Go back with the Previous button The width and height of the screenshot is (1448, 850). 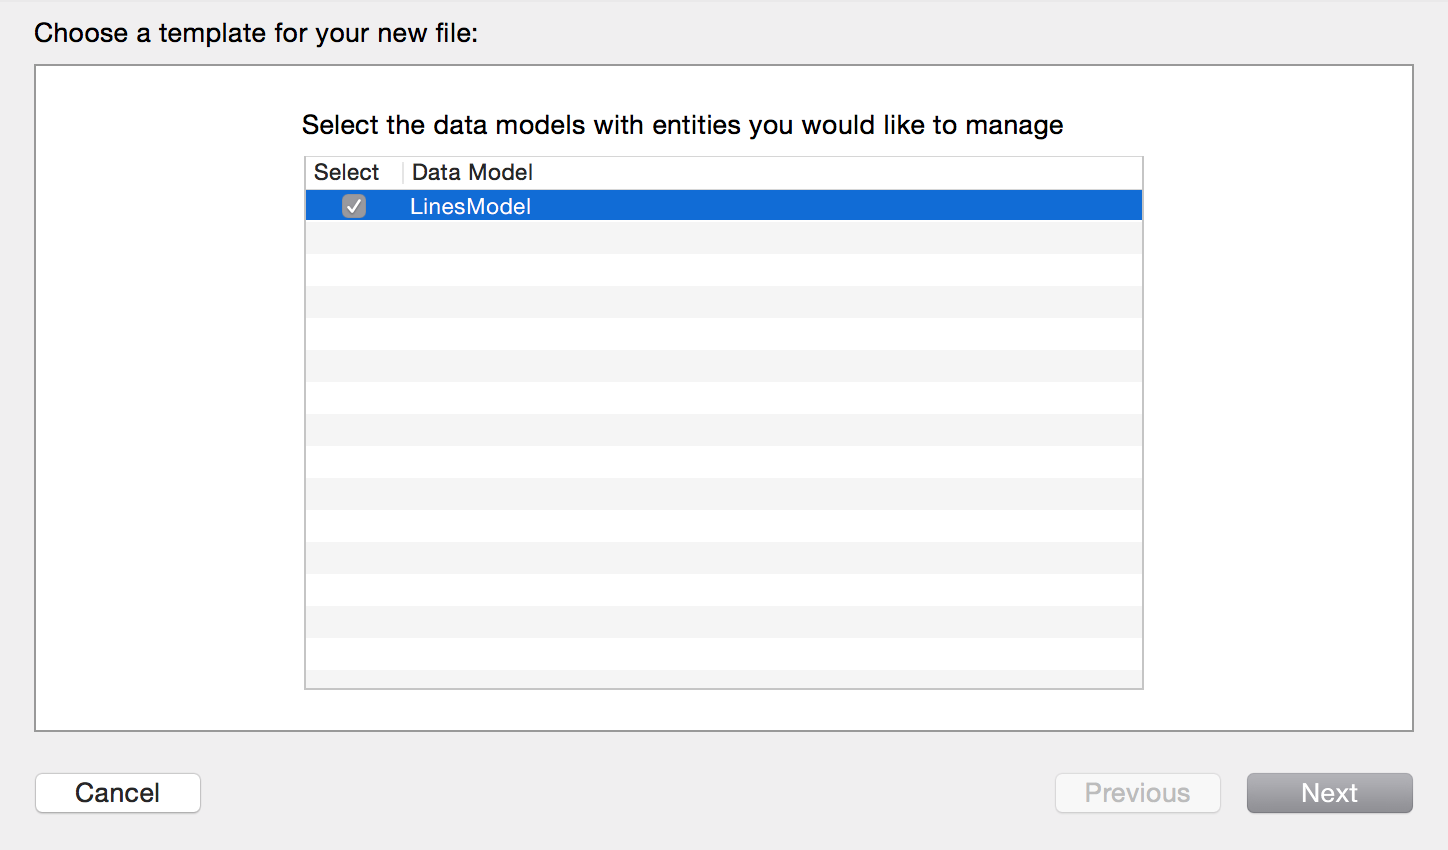[1137, 793]
